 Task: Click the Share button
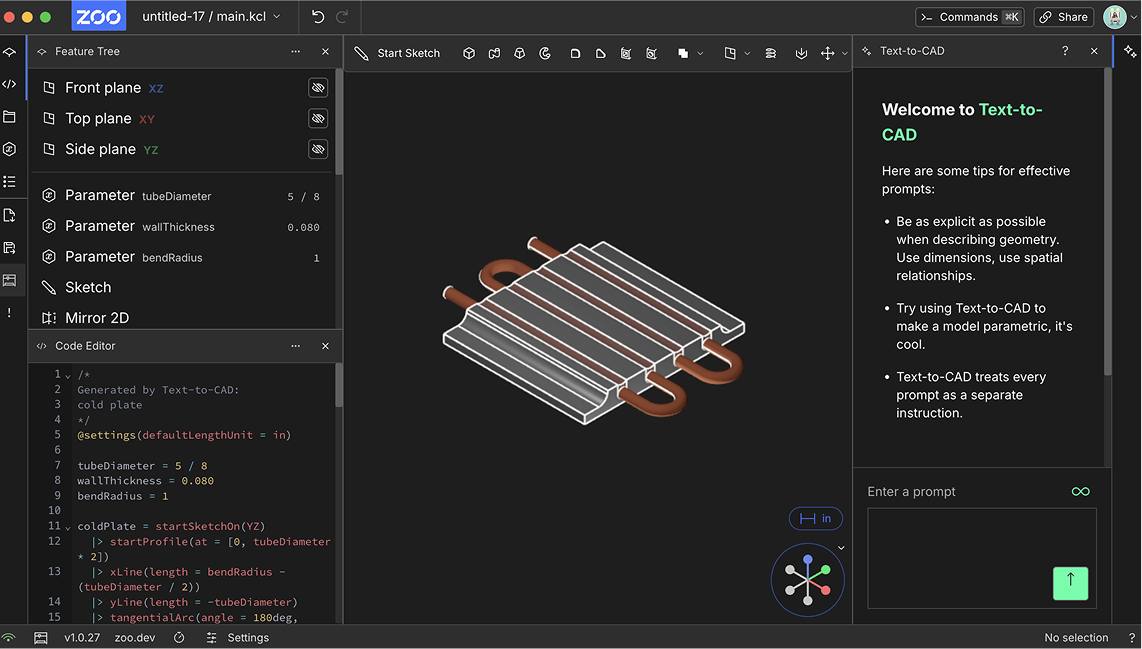click(x=1062, y=16)
